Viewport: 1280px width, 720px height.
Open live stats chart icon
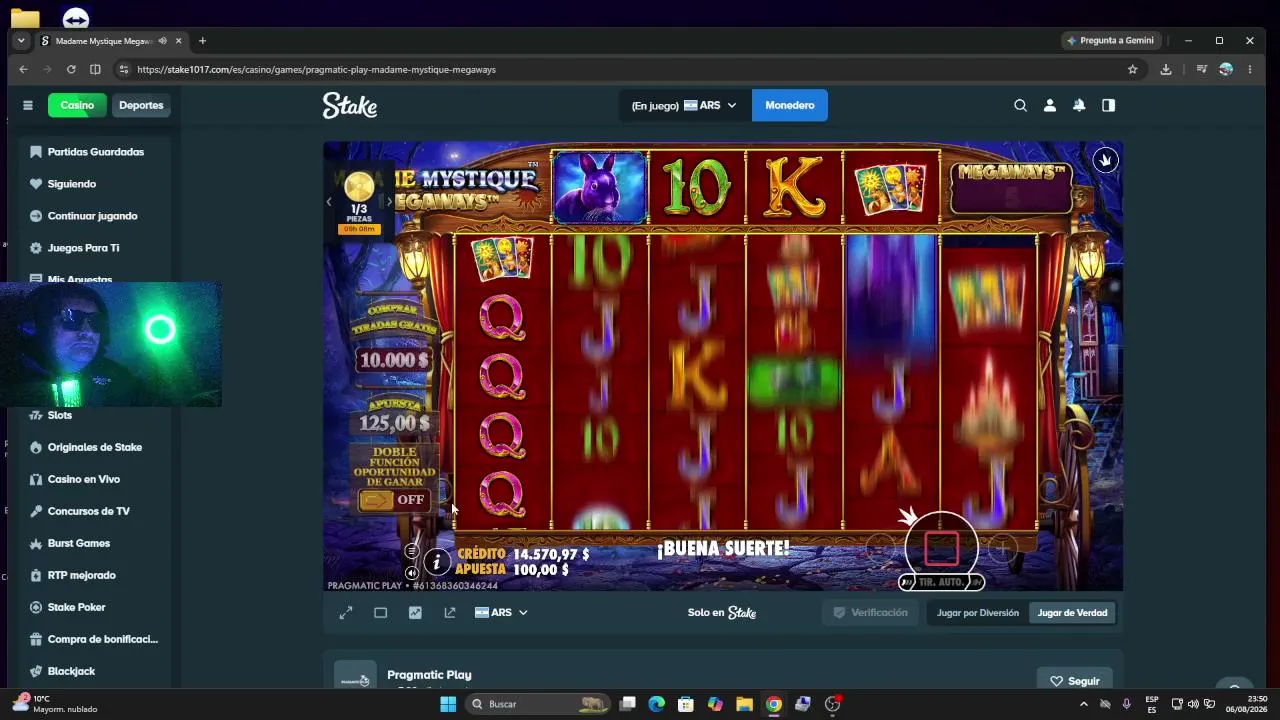click(415, 613)
